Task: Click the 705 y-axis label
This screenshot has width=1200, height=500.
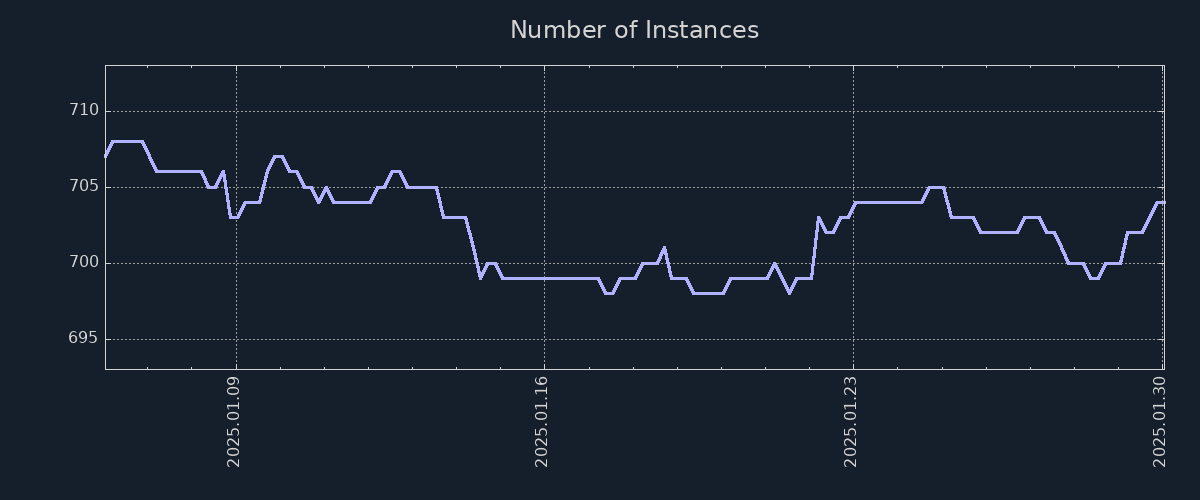Action: [84, 186]
